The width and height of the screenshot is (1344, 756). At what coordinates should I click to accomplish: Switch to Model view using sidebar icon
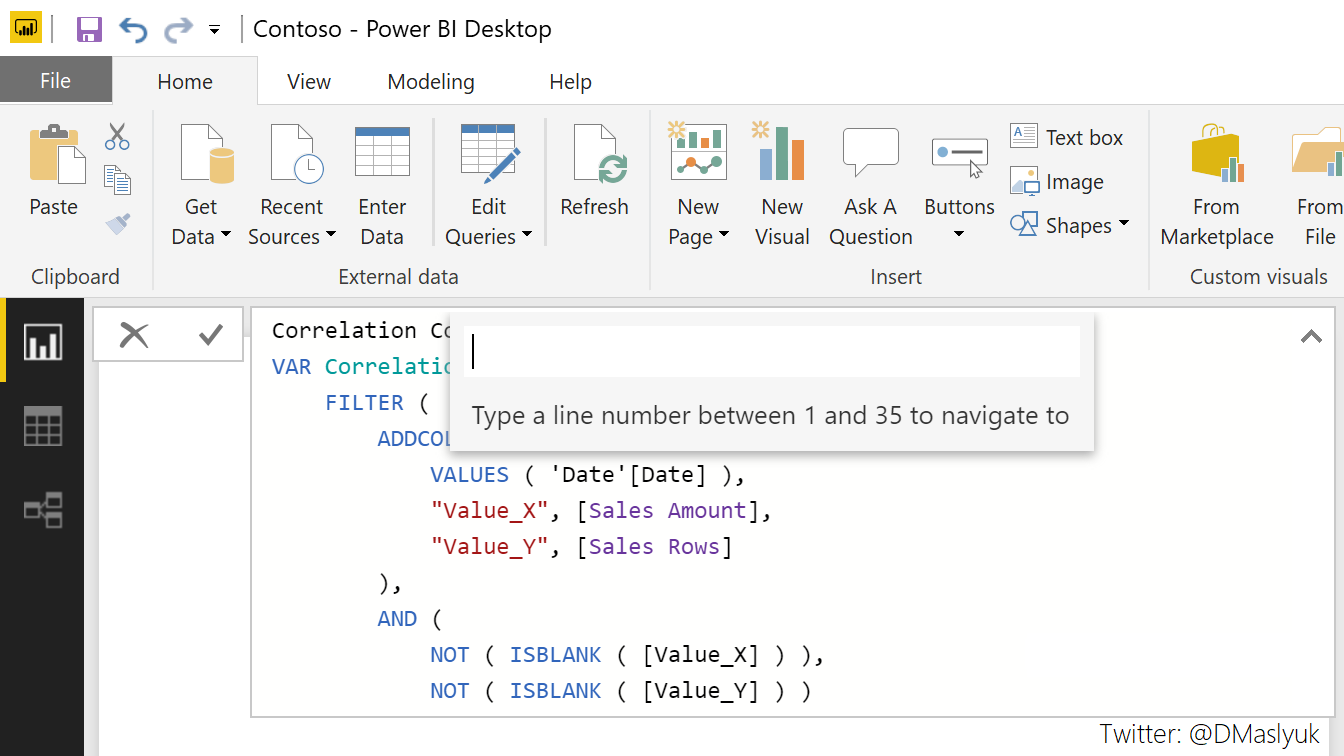(x=41, y=510)
